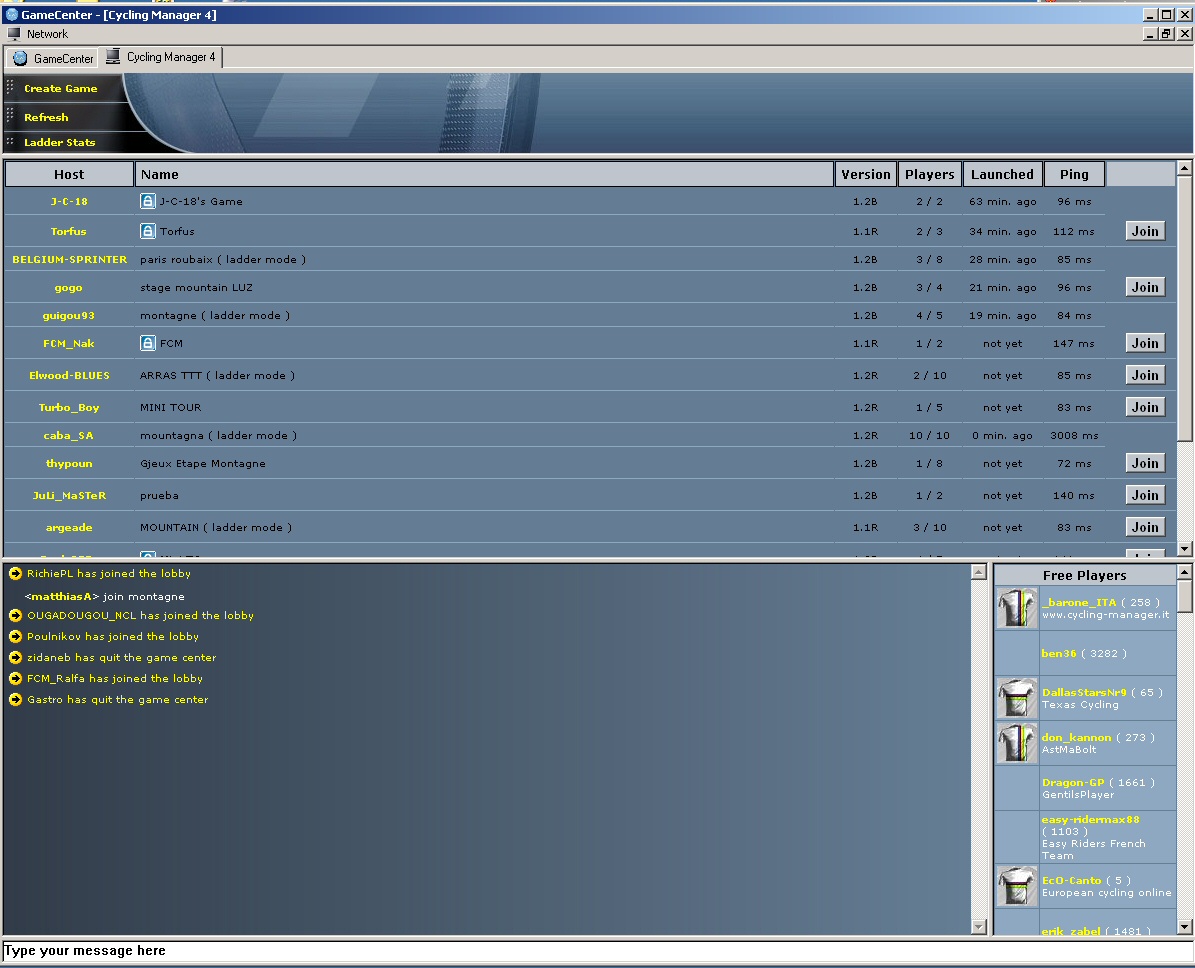The width and height of the screenshot is (1195, 968).
Task: Click the GameCenter title bar app icon
Action: point(11,14)
